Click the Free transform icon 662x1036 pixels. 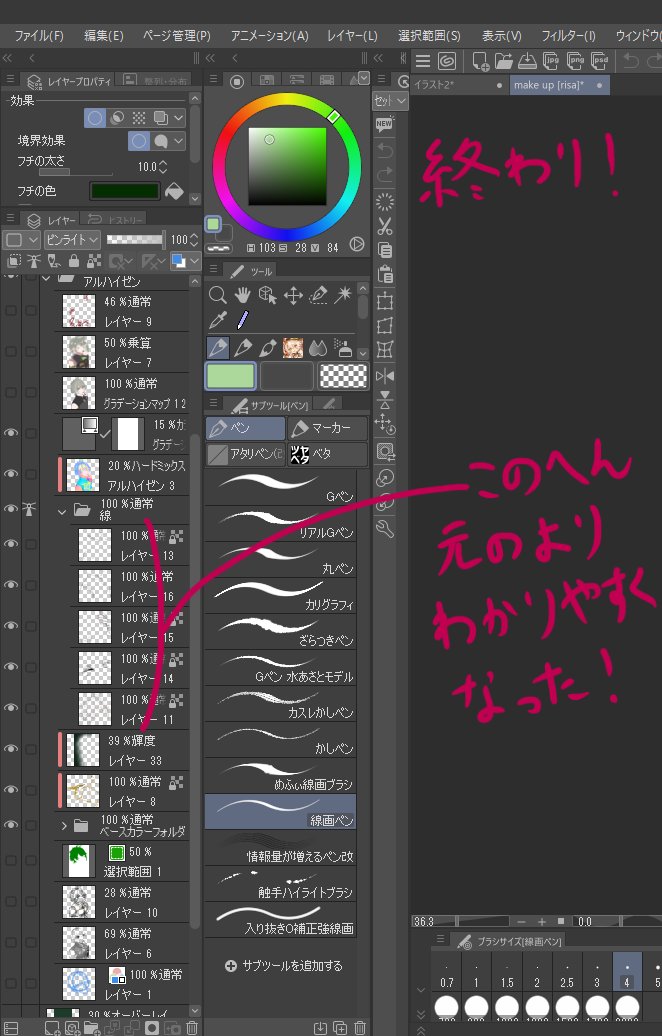[x=385, y=326]
